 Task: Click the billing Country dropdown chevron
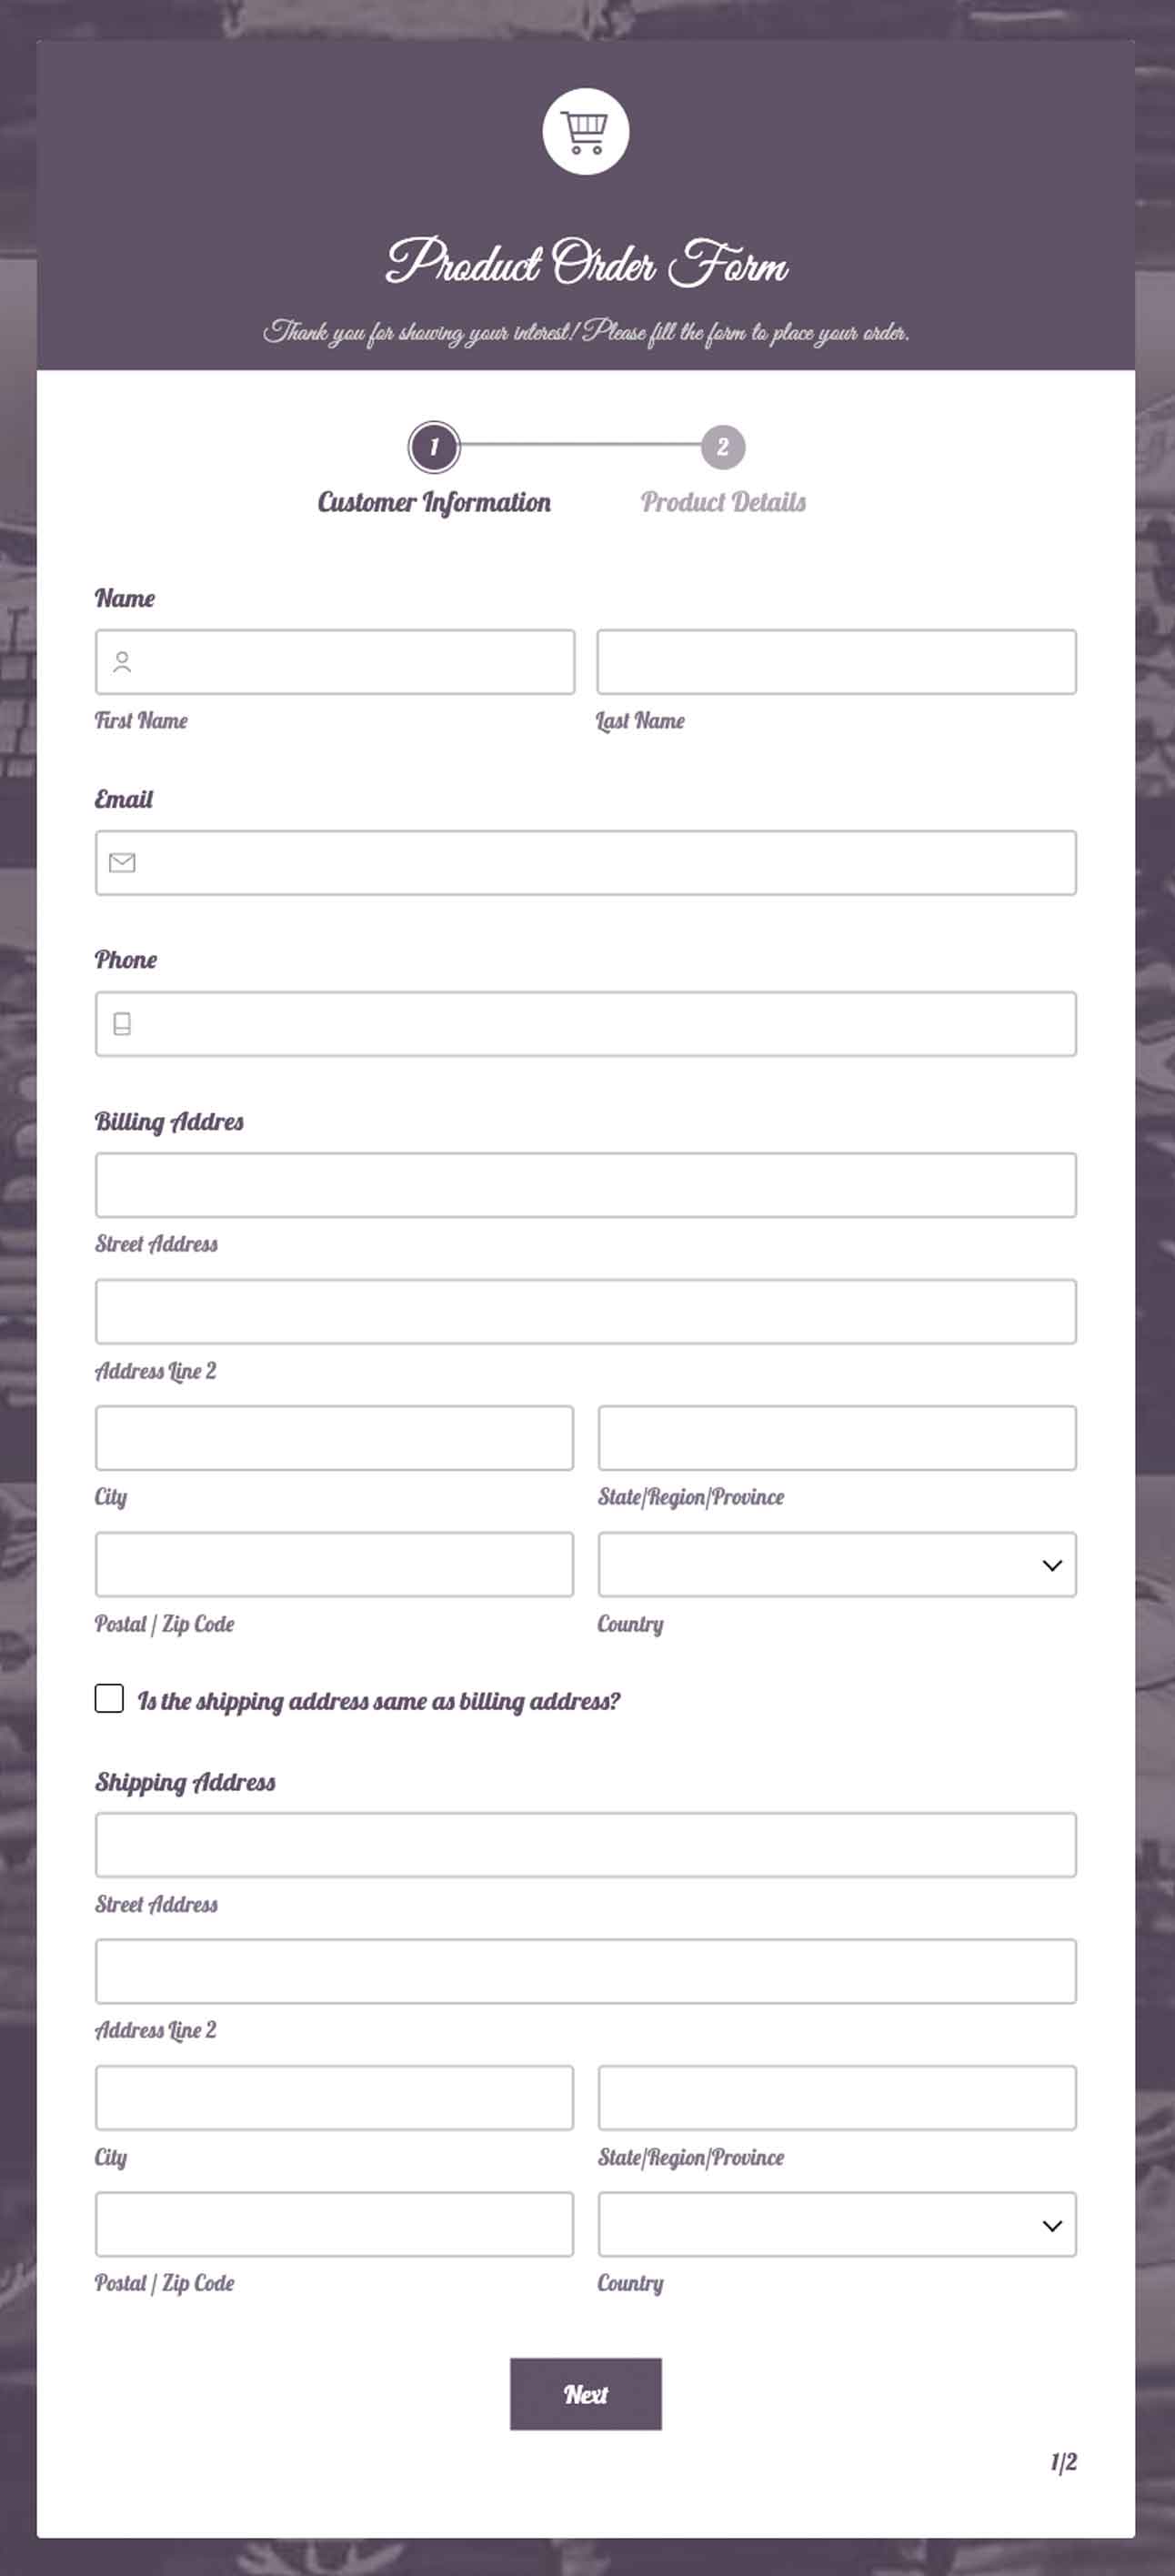(x=1050, y=1566)
